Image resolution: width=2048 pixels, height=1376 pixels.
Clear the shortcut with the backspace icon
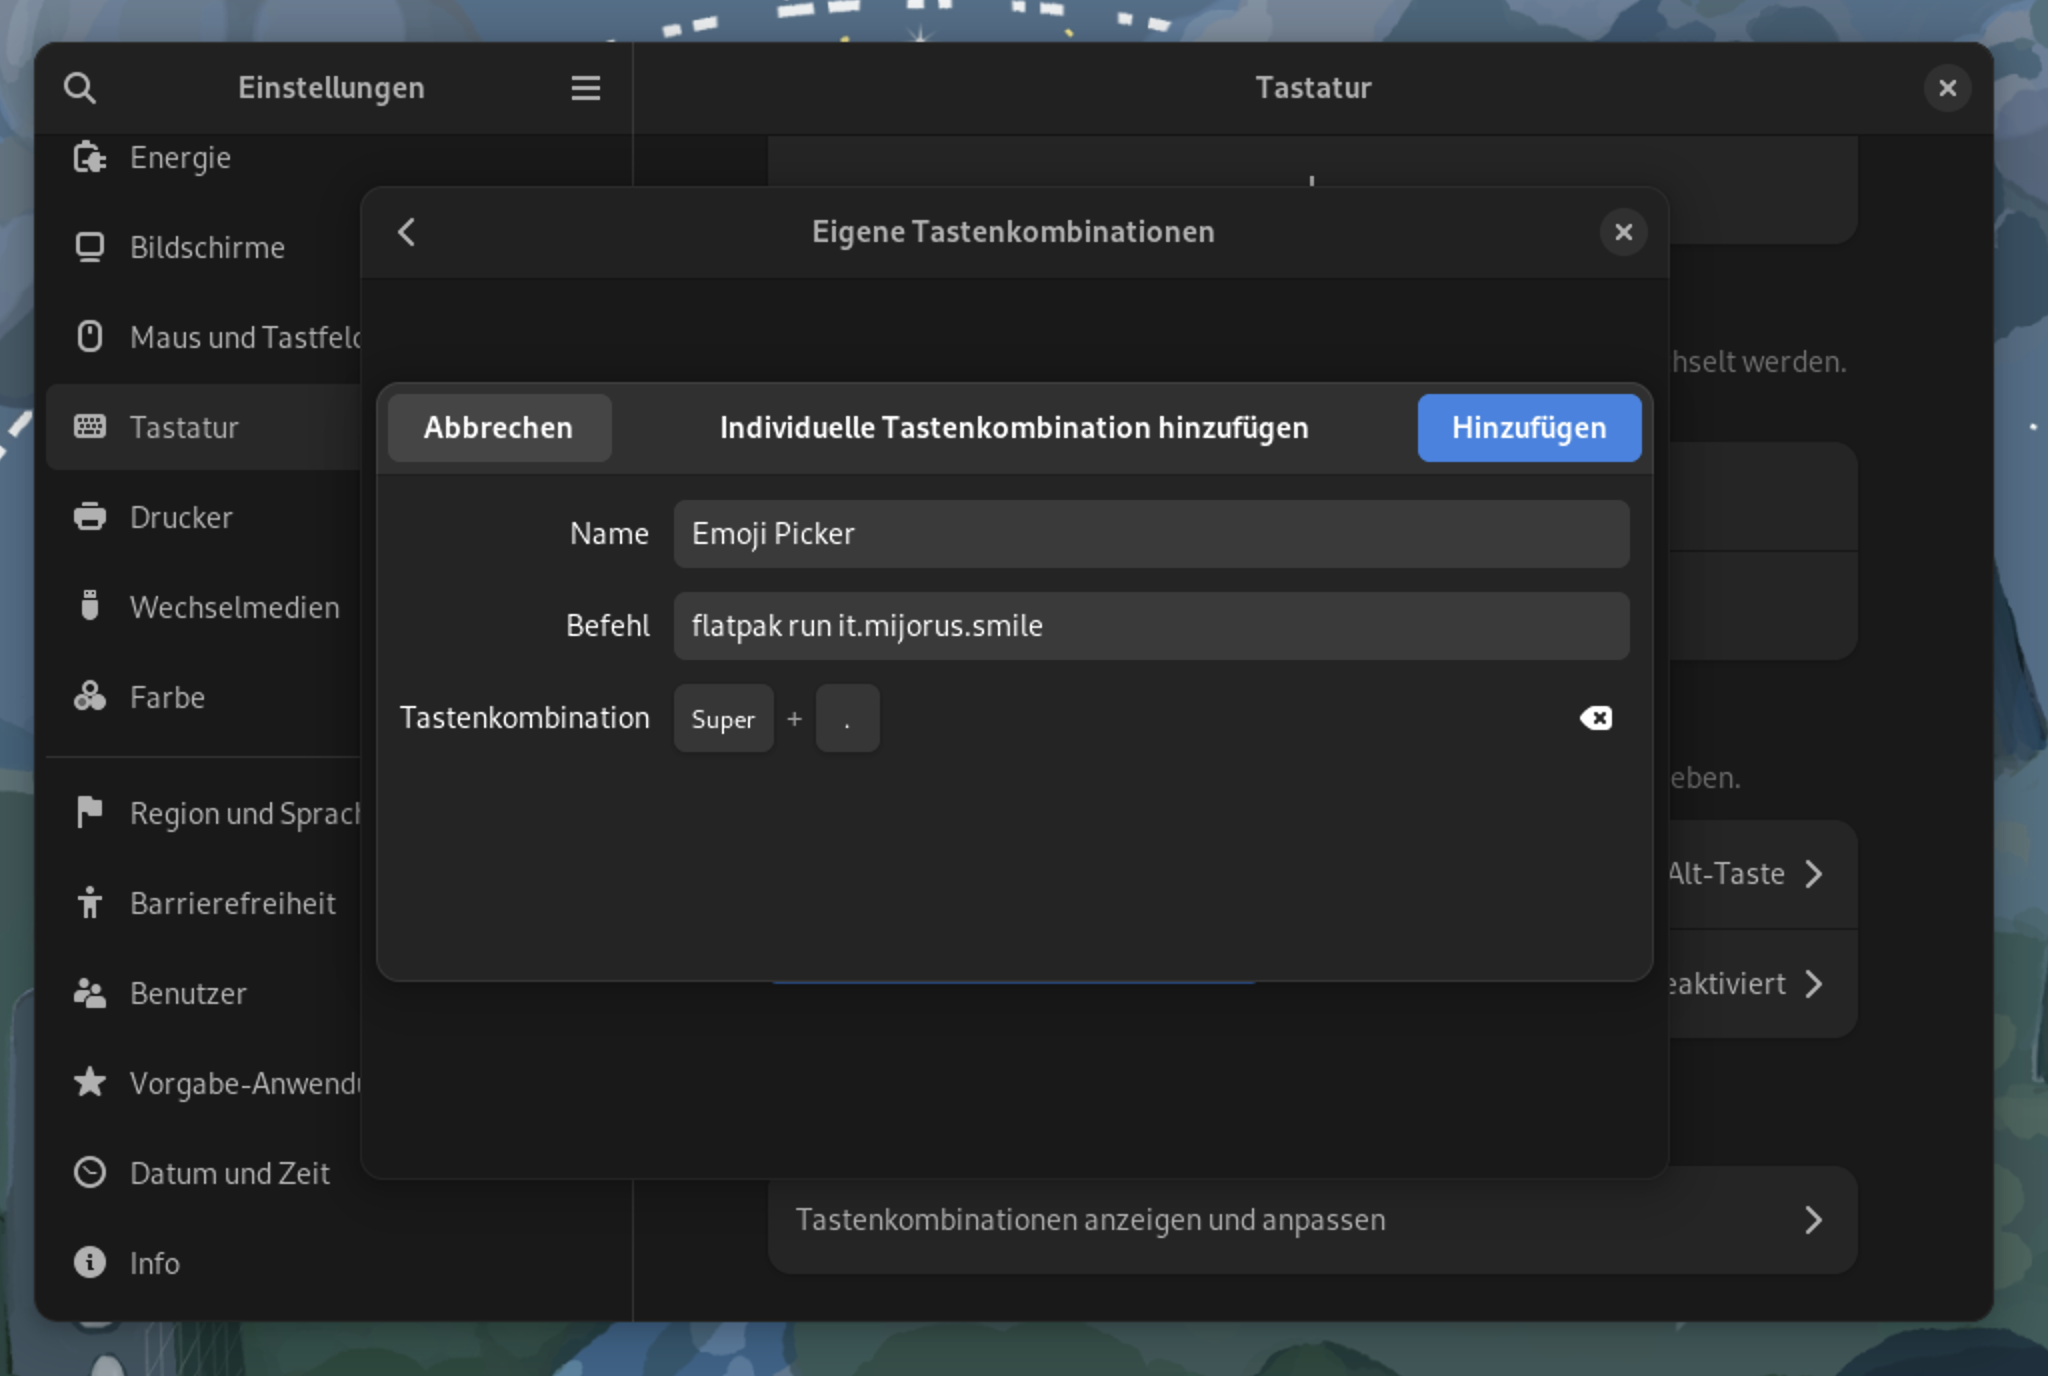[1595, 718]
